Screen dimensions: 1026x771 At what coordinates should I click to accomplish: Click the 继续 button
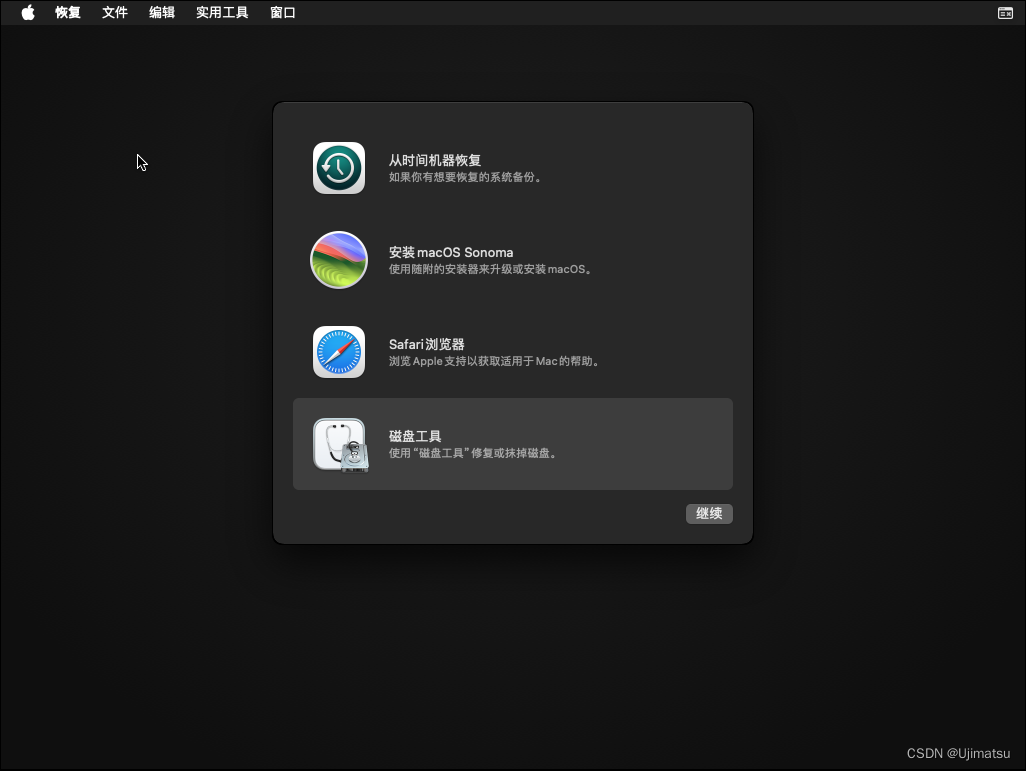pos(709,514)
